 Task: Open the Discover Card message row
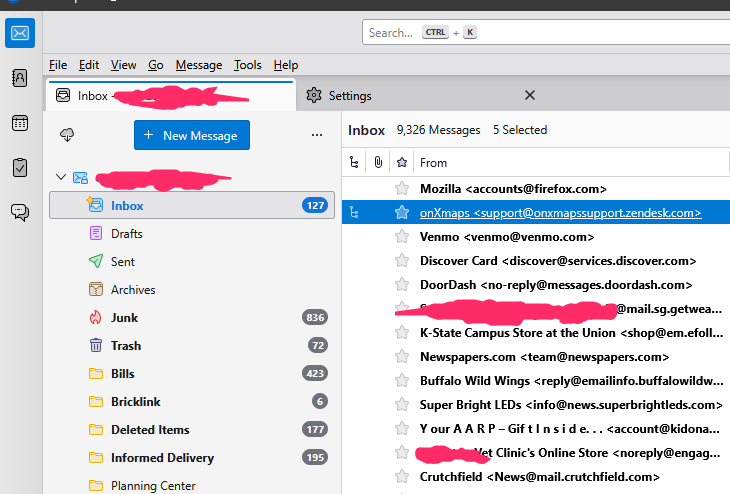[536, 261]
